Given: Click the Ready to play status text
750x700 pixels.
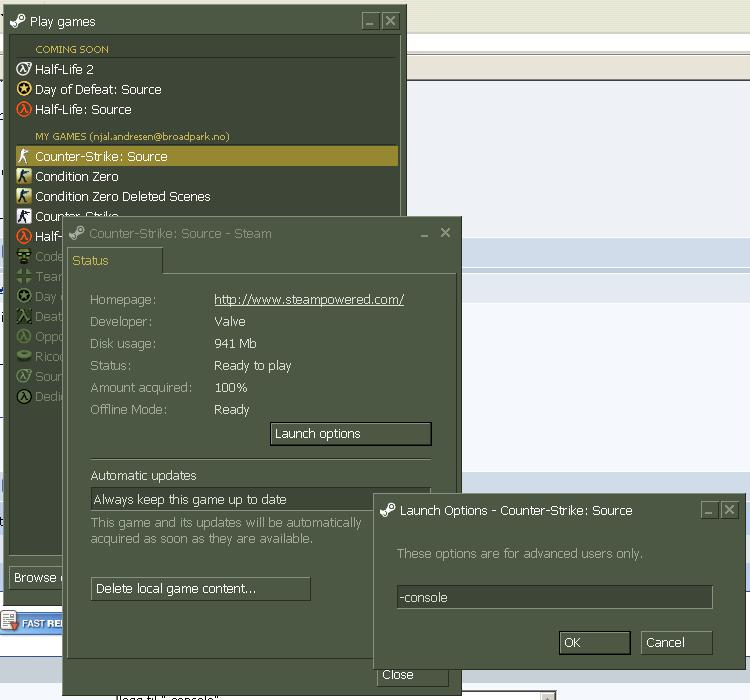Looking at the screenshot, I should coord(253,366).
